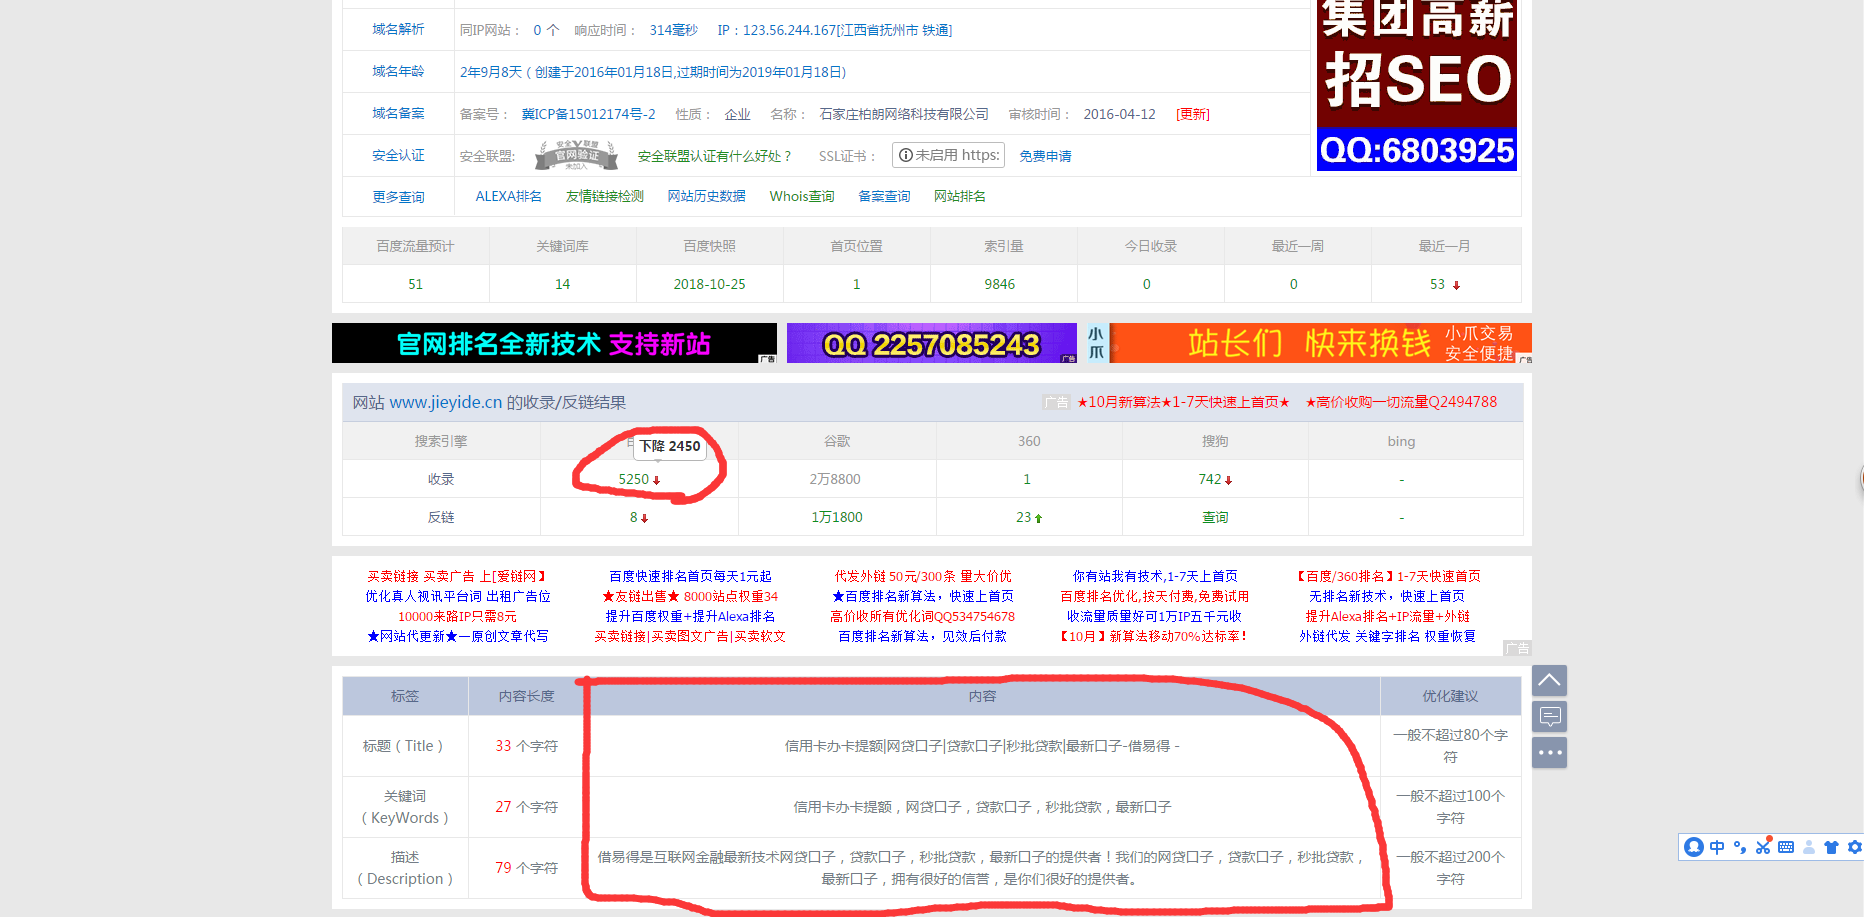
Task: Click the Sogou input method logo icon
Action: tap(1693, 847)
